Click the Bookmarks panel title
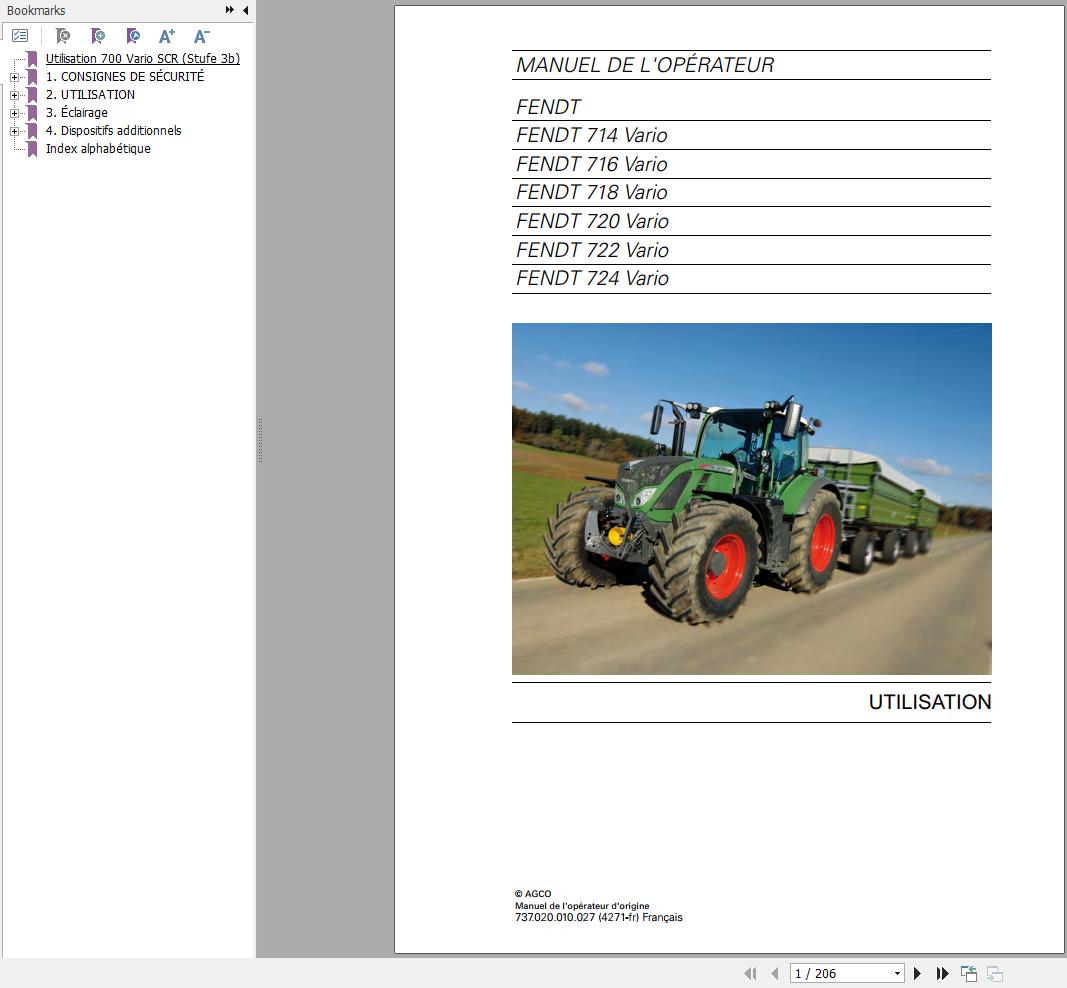1067x988 pixels. point(36,10)
